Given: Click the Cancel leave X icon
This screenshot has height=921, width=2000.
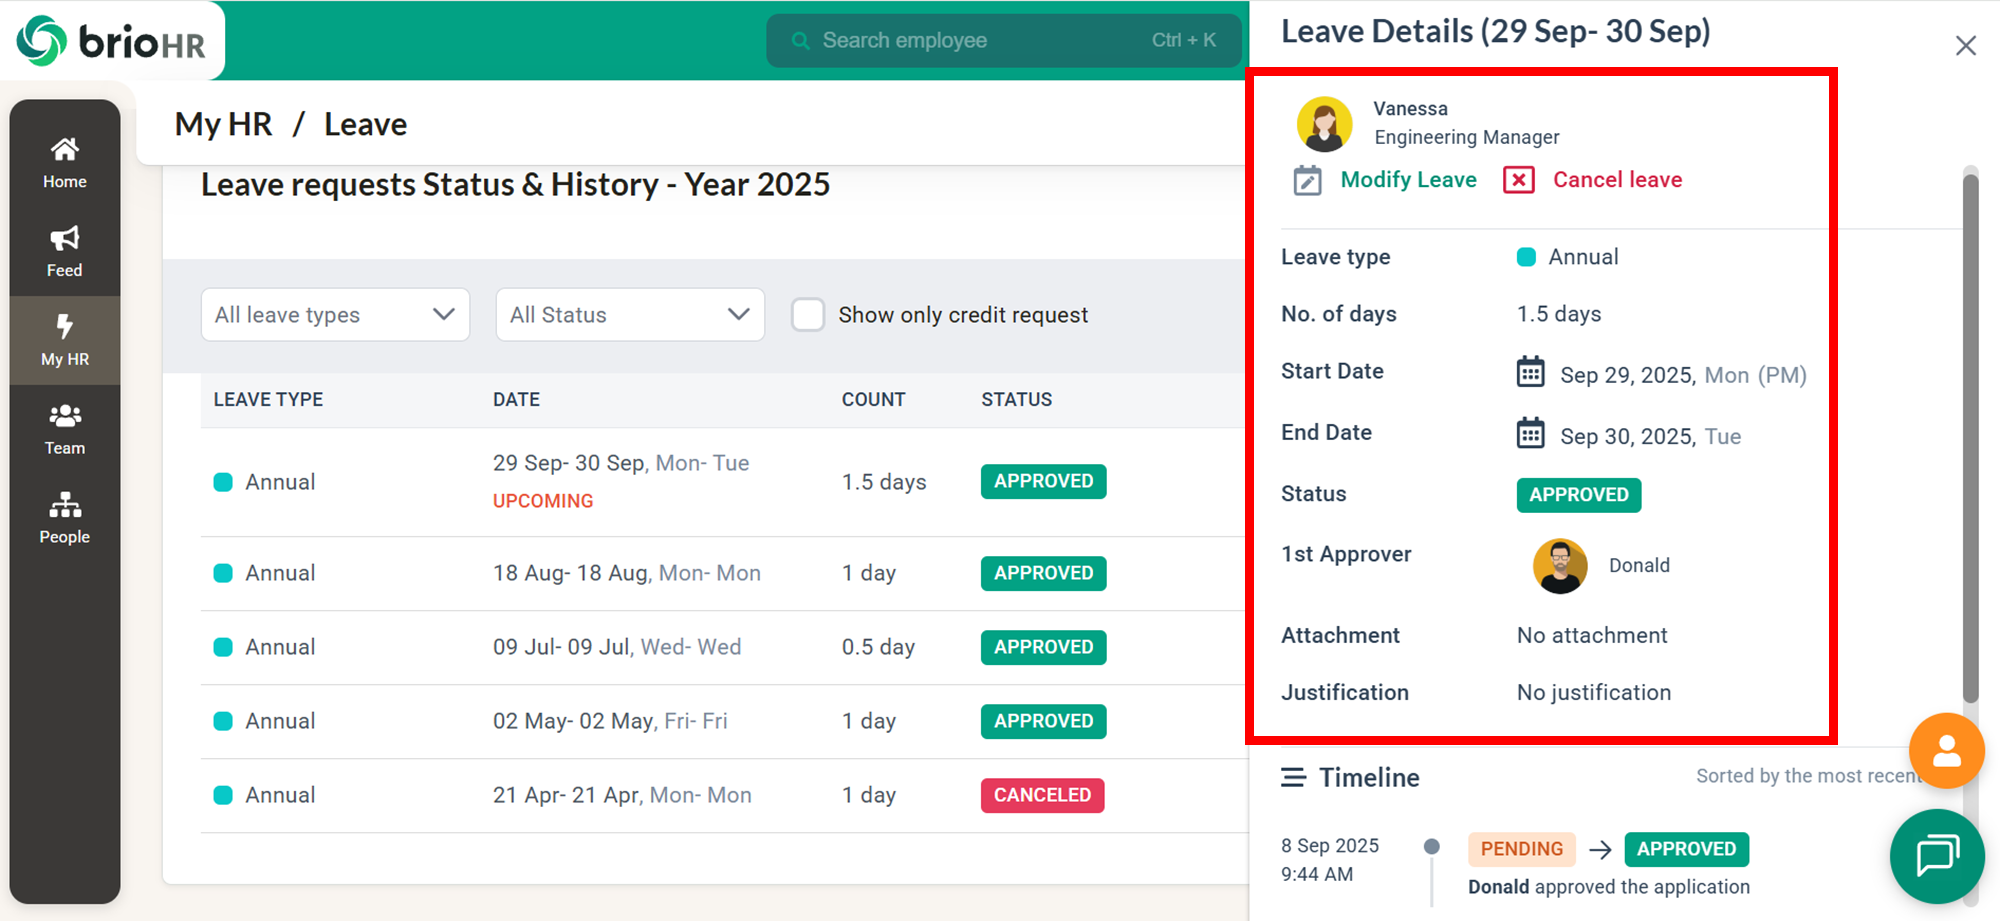Looking at the screenshot, I should [1519, 180].
